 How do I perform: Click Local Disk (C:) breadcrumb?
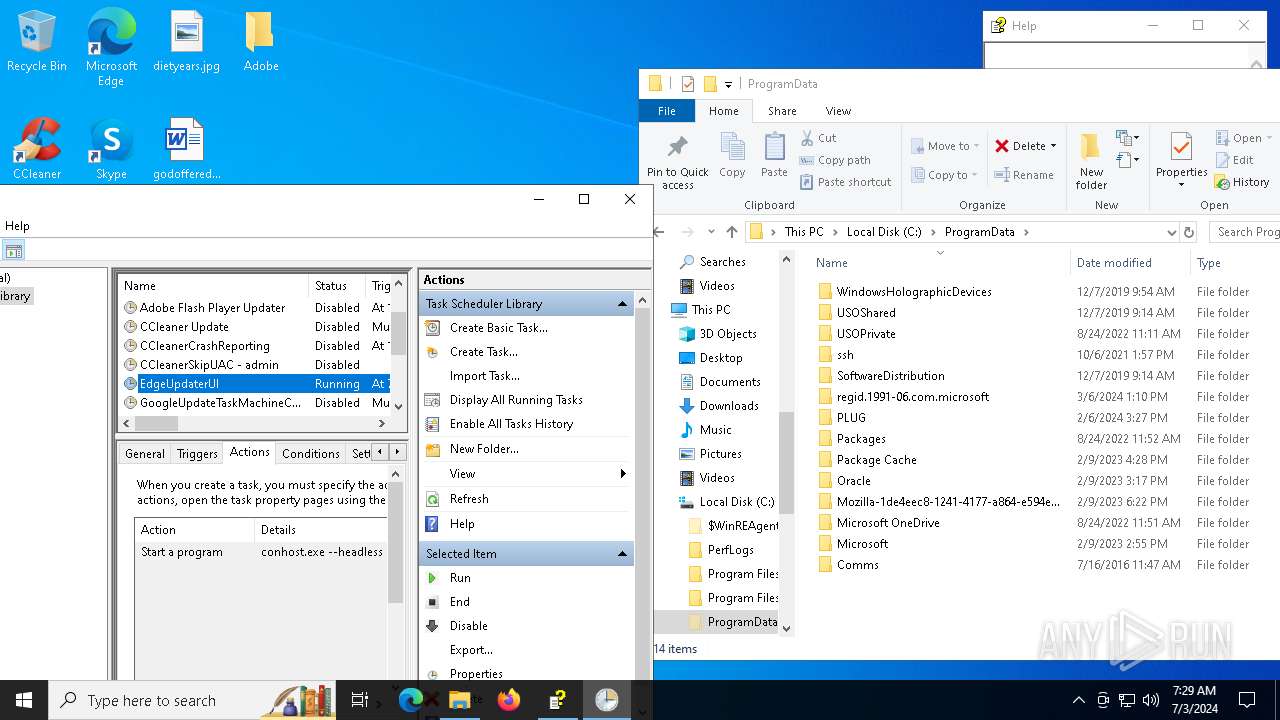884,232
